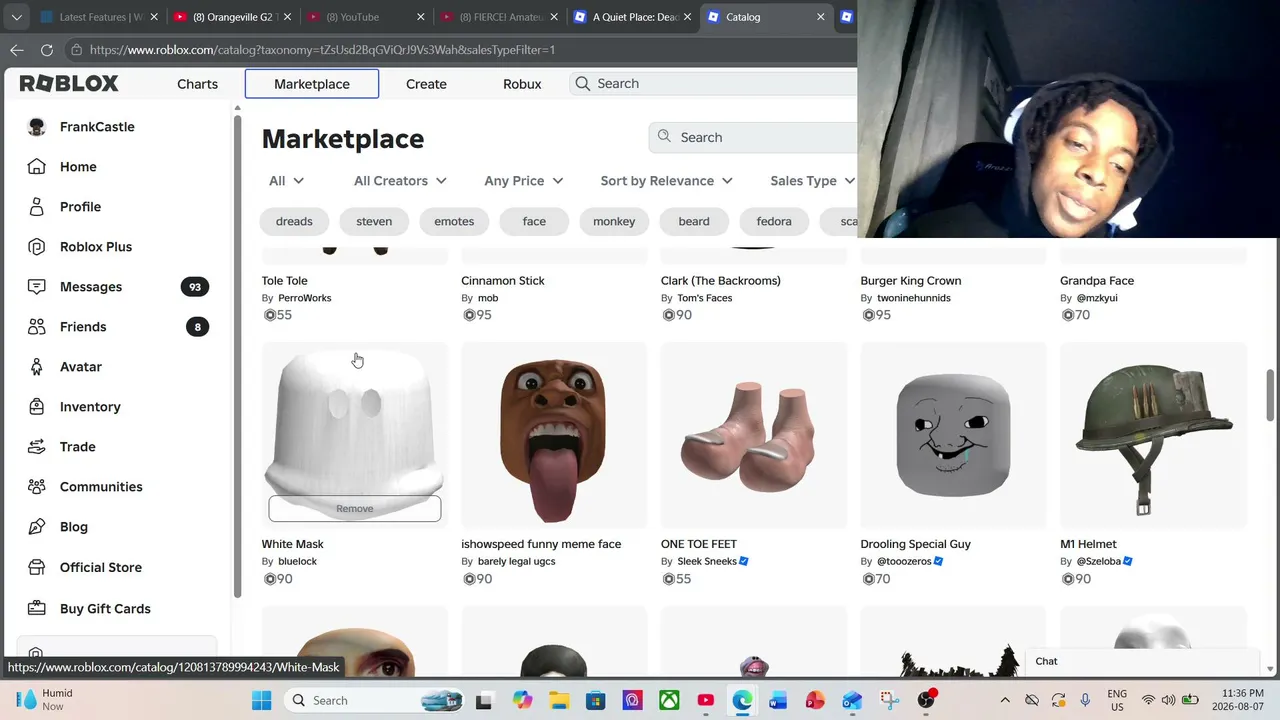The width and height of the screenshot is (1280, 720).
Task: Close the Catalog browser tab
Action: pyautogui.click(x=821, y=17)
